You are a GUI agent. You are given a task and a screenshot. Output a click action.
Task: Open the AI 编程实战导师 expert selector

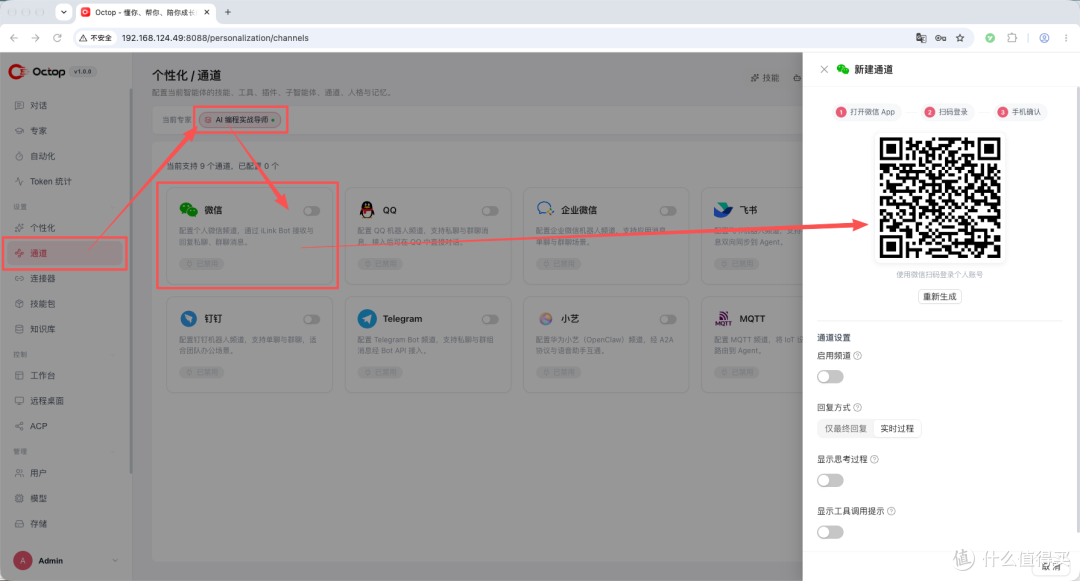point(241,120)
